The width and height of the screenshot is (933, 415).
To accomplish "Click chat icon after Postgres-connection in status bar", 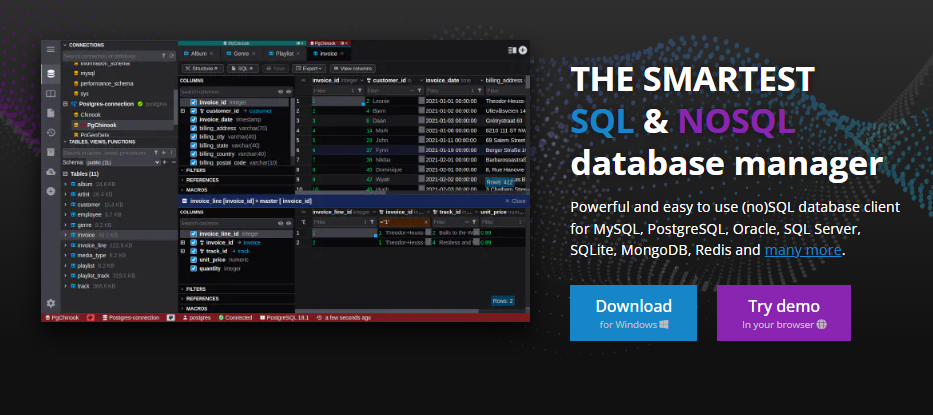I will point(170,318).
